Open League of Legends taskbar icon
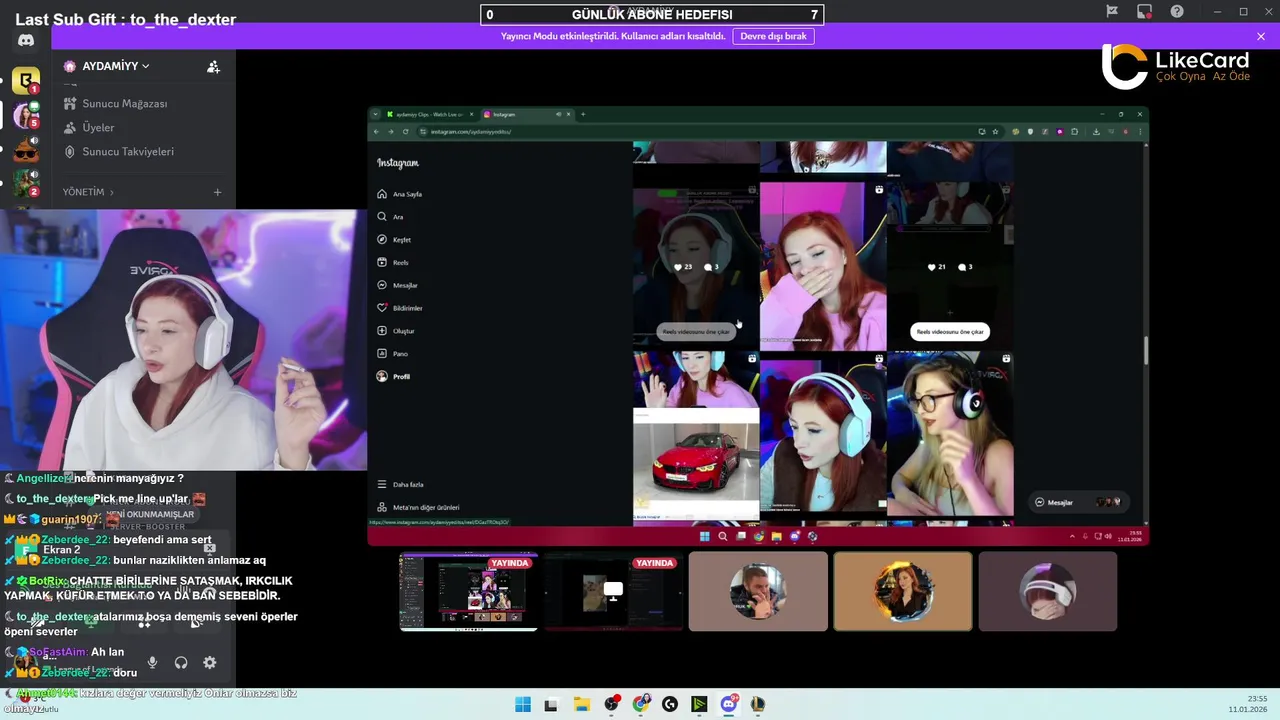Screen dimensions: 1280x720 (758, 704)
